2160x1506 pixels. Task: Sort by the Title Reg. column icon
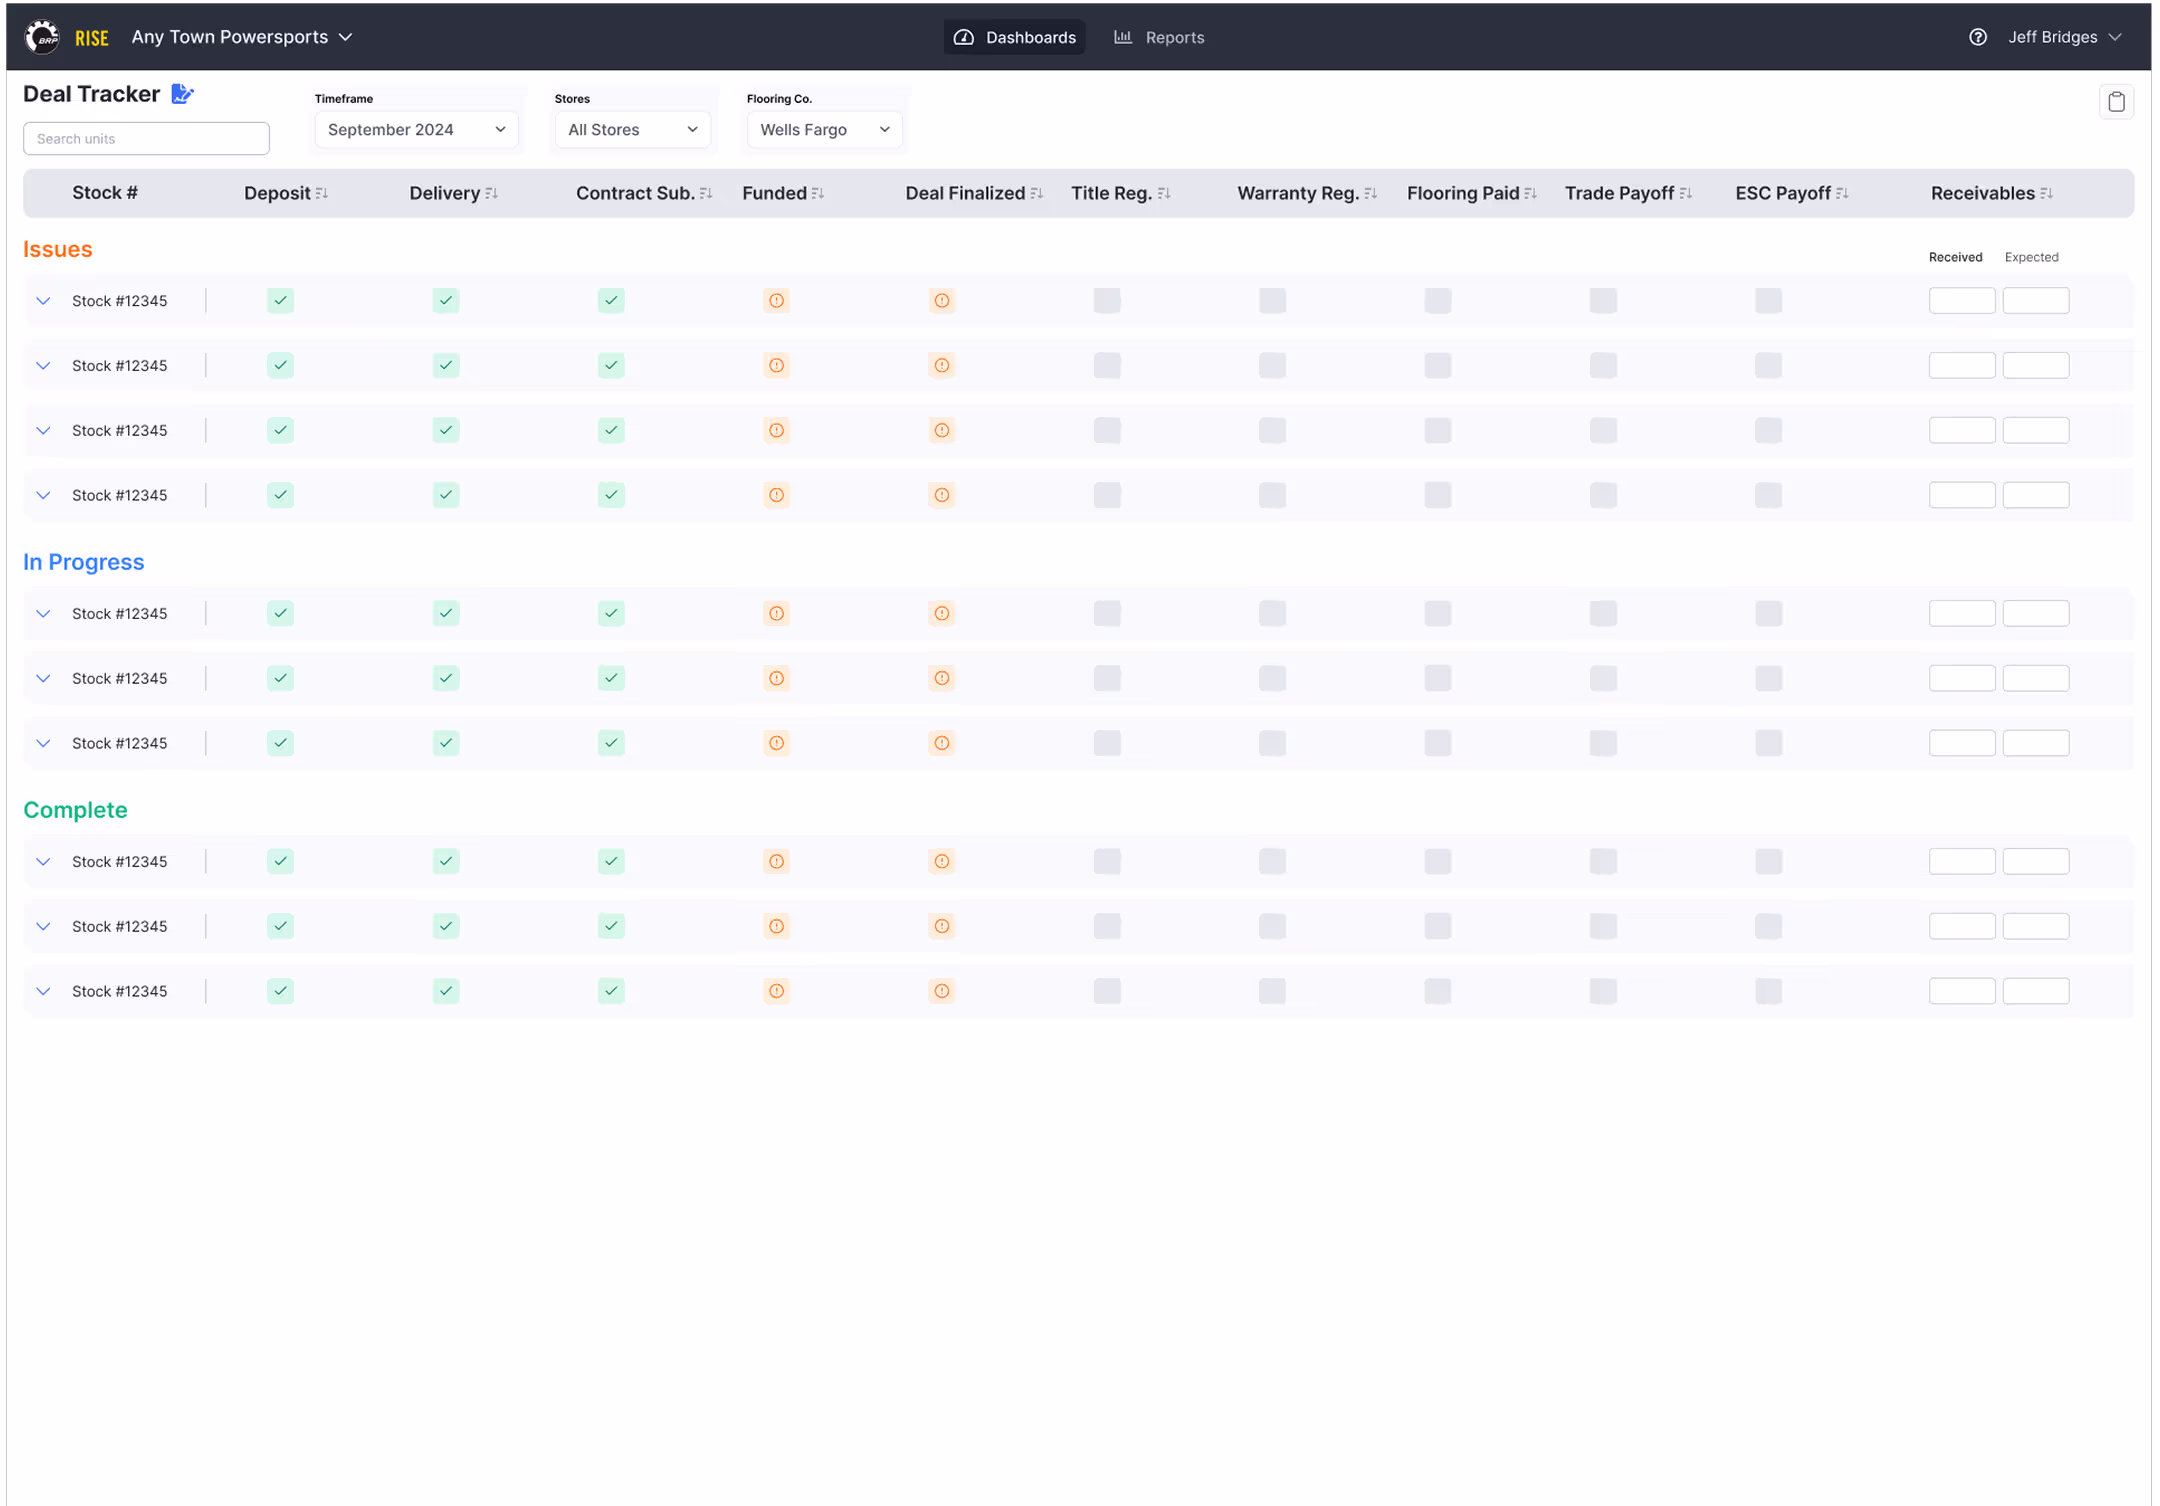pos(1164,194)
